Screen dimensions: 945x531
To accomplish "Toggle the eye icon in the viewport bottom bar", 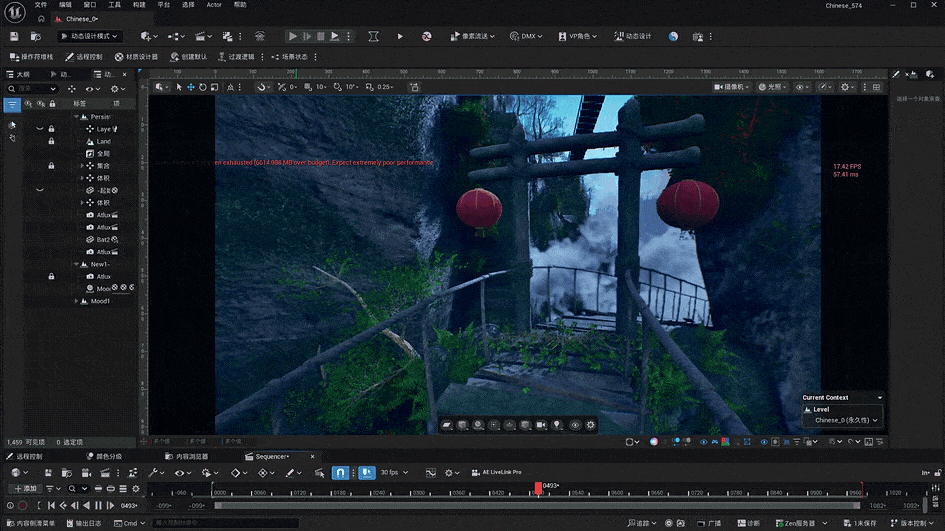I will click(575, 425).
